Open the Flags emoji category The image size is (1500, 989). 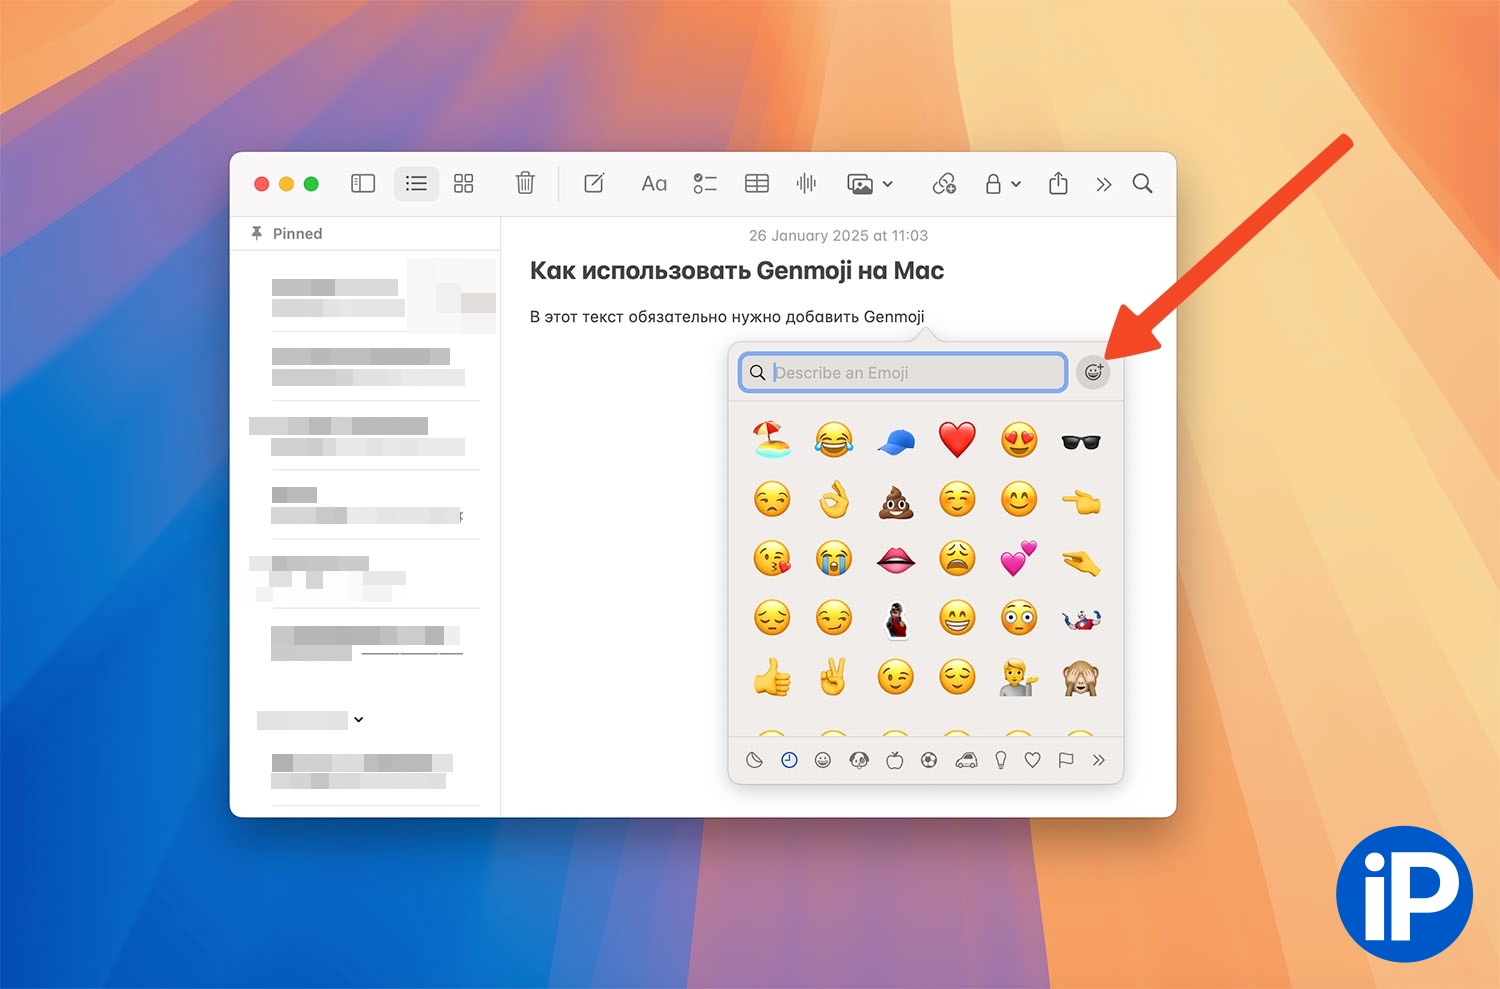(x=1066, y=760)
